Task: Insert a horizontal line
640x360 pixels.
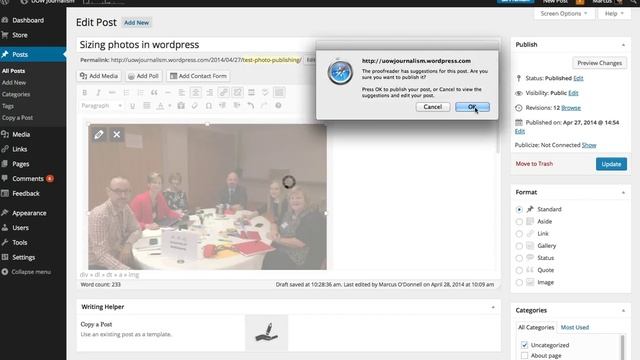Action: [168, 93]
